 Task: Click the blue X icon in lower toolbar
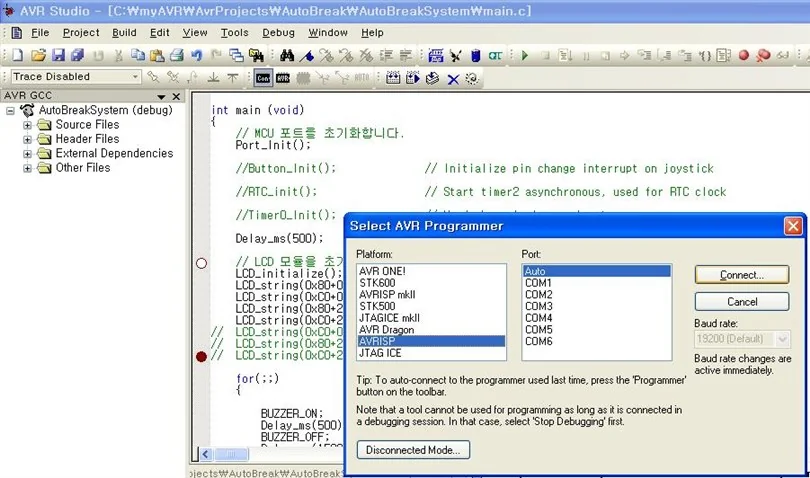(453, 79)
